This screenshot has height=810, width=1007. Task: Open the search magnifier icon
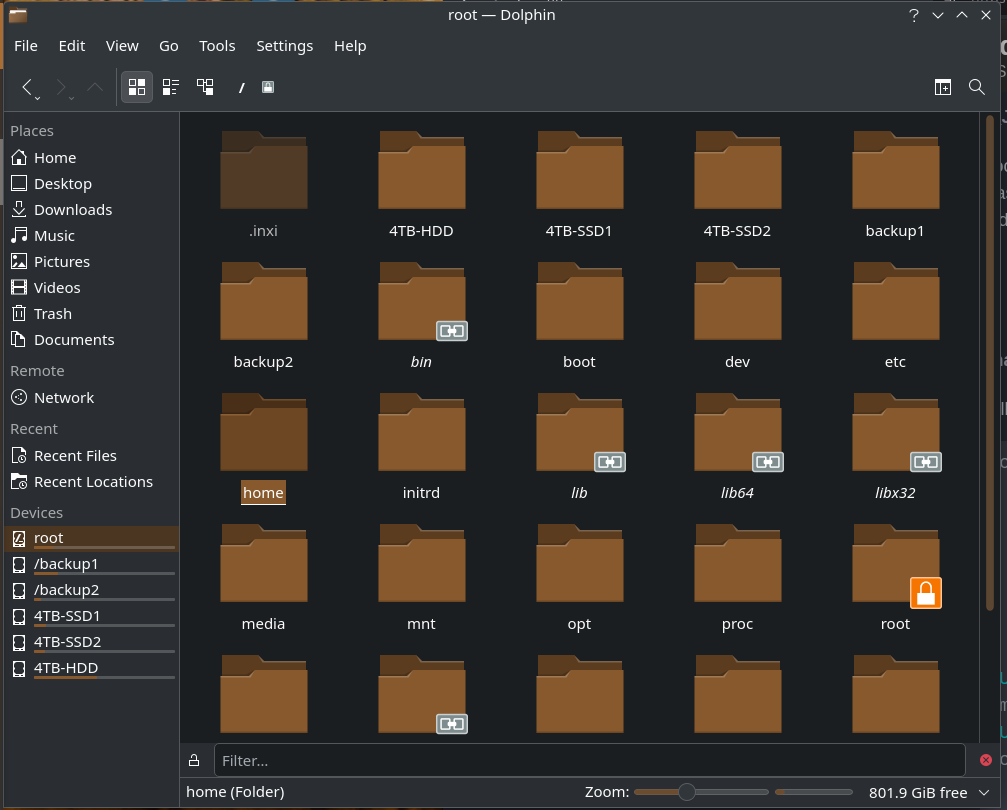977,87
